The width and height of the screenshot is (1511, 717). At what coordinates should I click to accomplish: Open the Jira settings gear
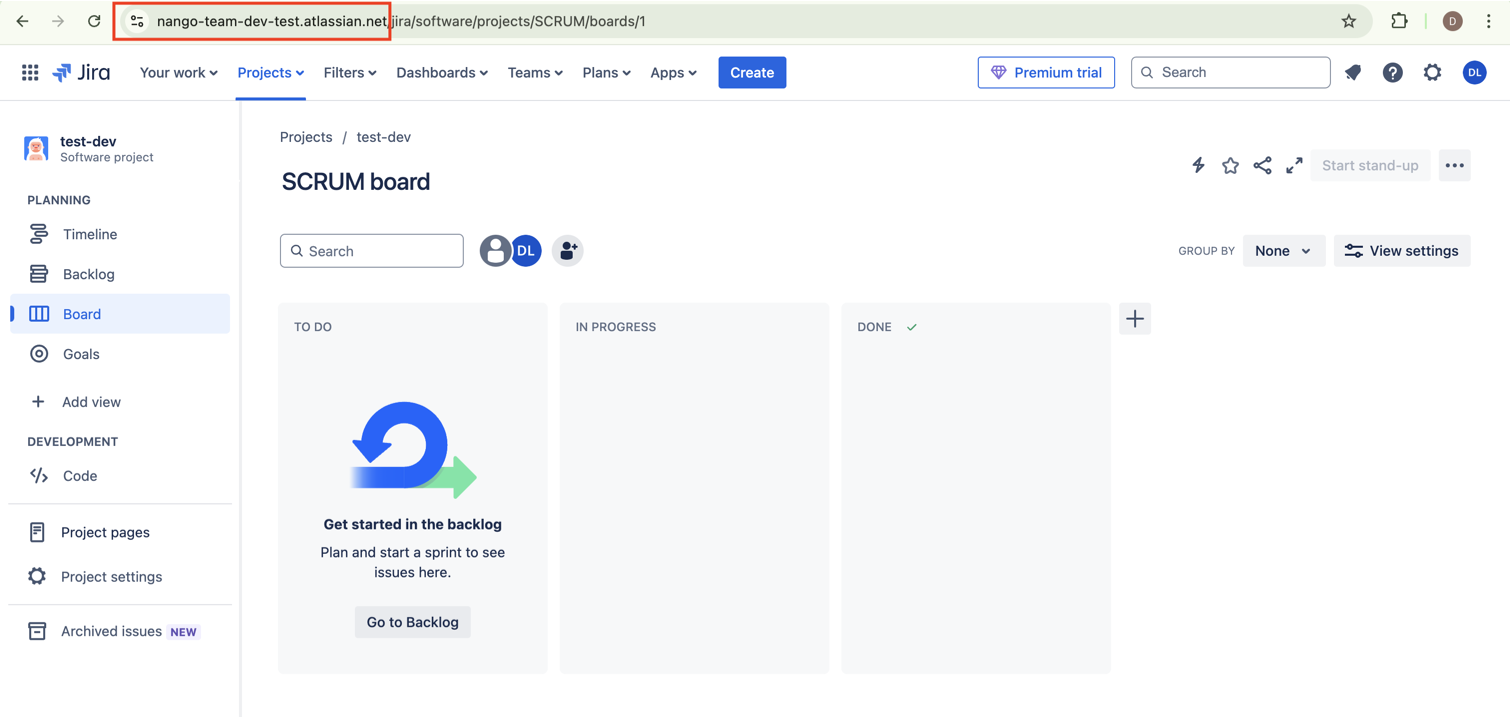1433,72
